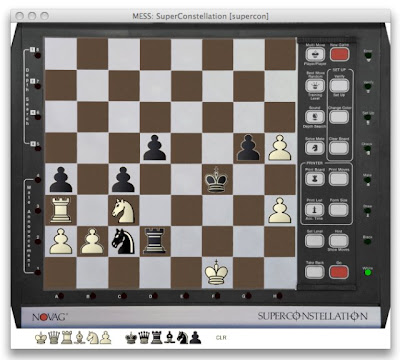
Task: Click the Print Moves button
Action: tap(339, 179)
